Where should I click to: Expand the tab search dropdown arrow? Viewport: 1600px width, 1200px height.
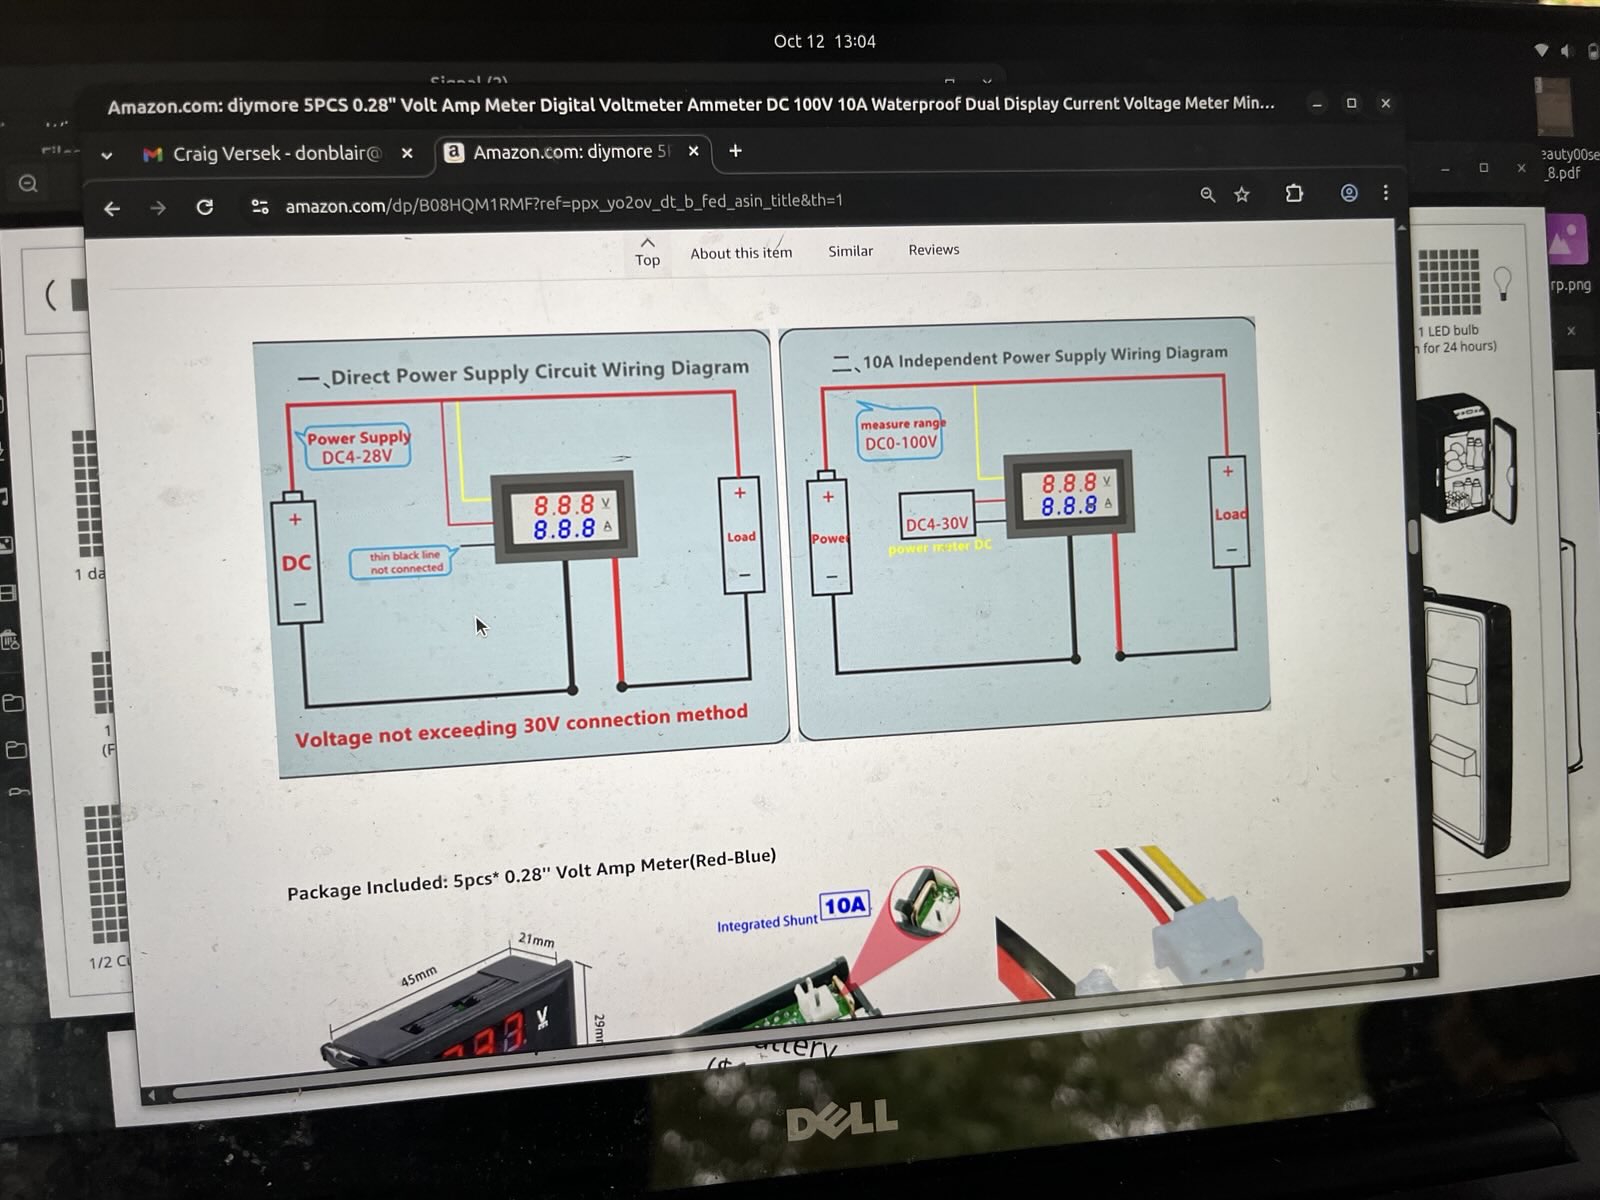click(x=107, y=155)
